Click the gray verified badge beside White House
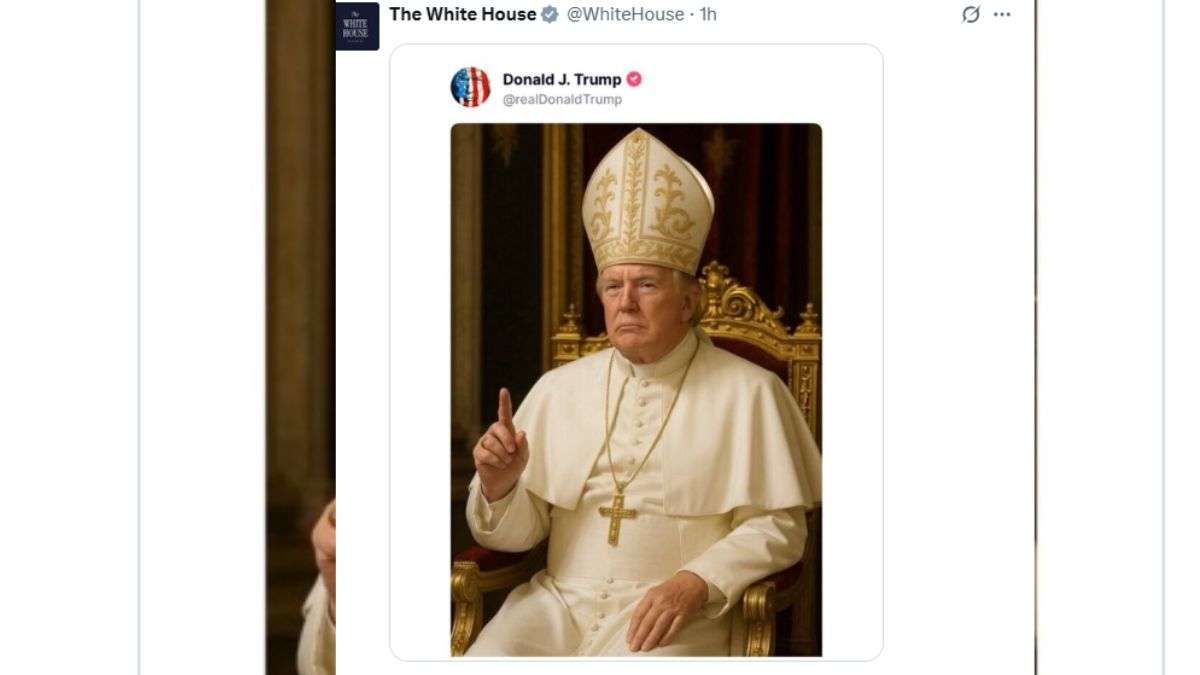Screen dimensions: 1200x675 click(x=549, y=15)
